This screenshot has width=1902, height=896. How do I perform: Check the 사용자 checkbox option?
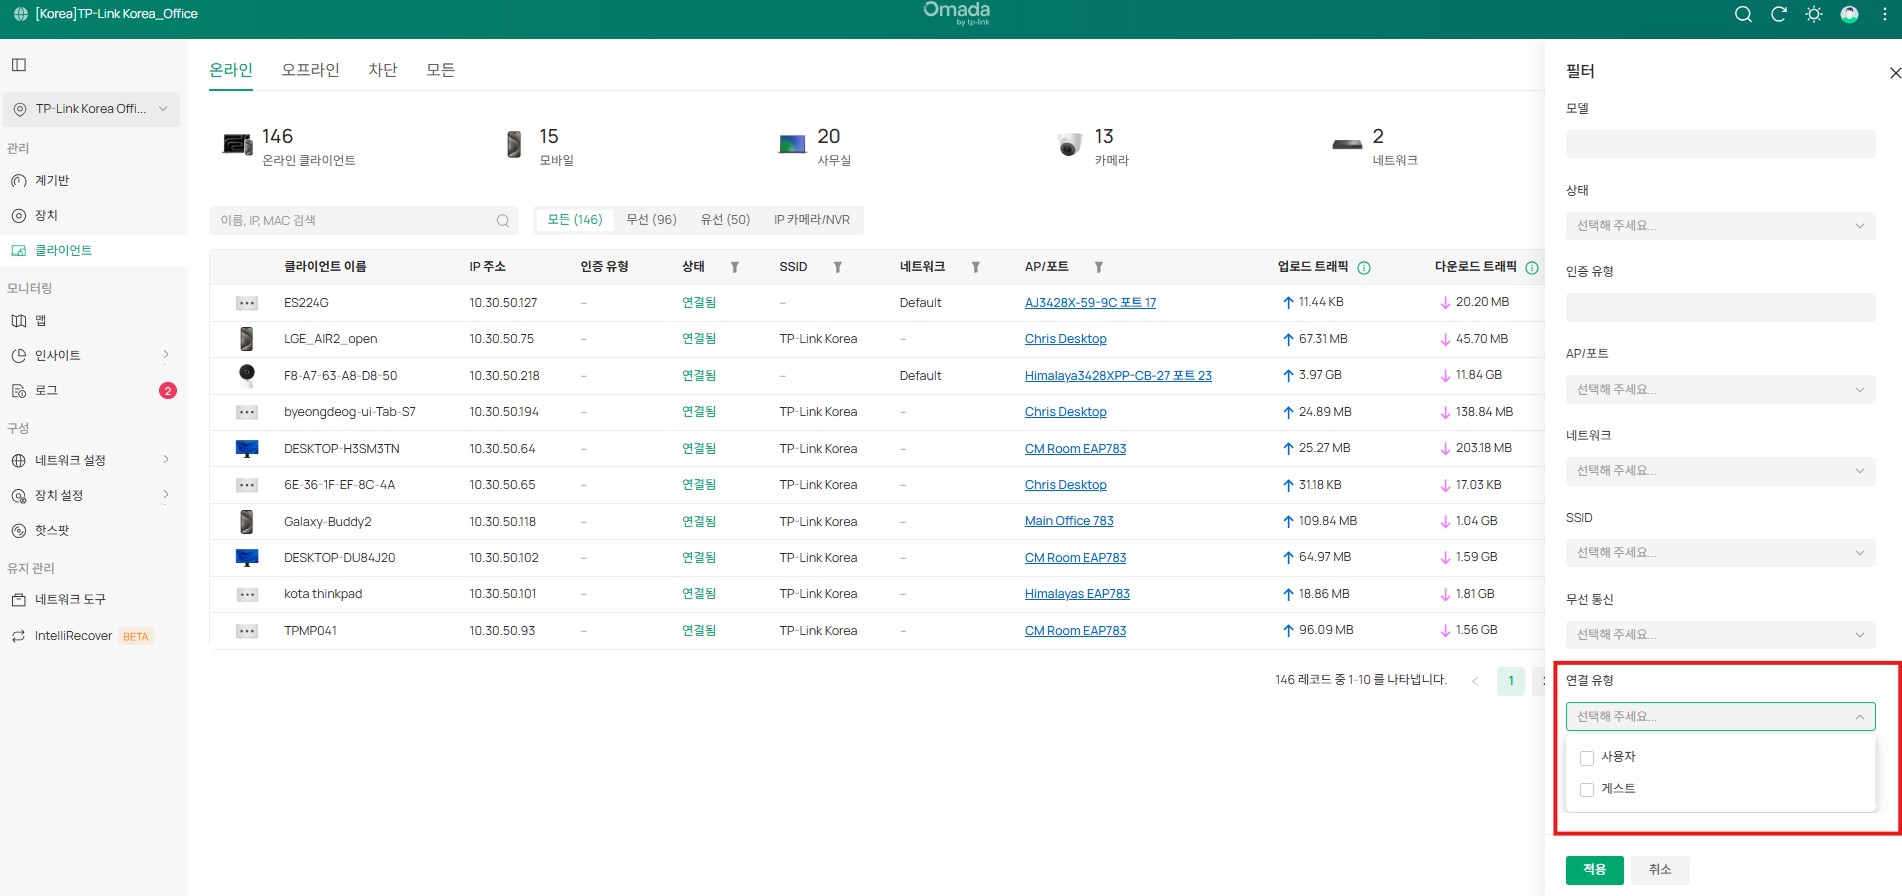tap(1587, 758)
